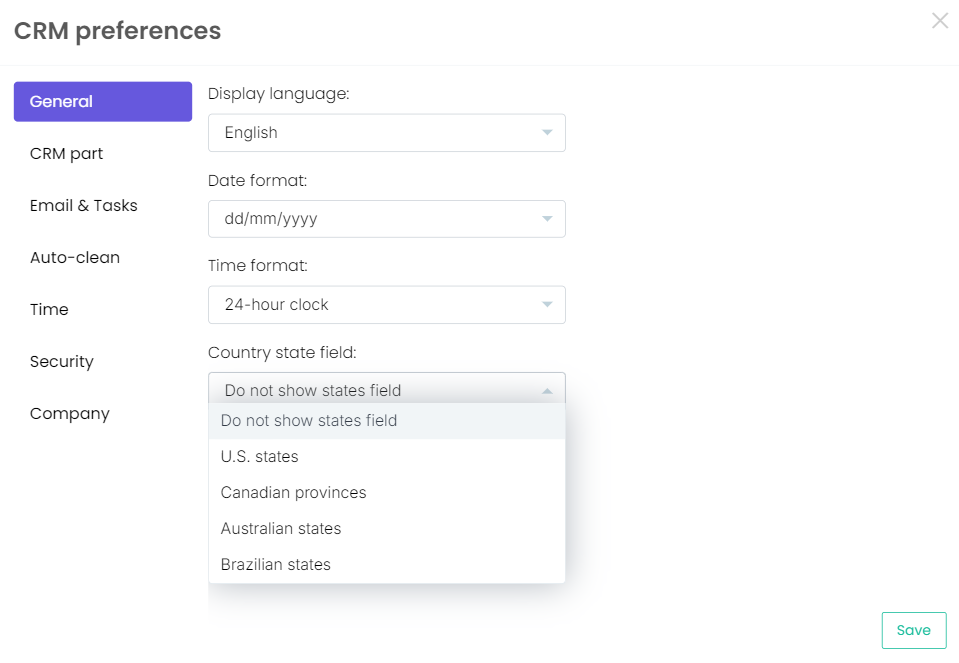
Task: Switch to the Company tab
Action: click(x=70, y=414)
